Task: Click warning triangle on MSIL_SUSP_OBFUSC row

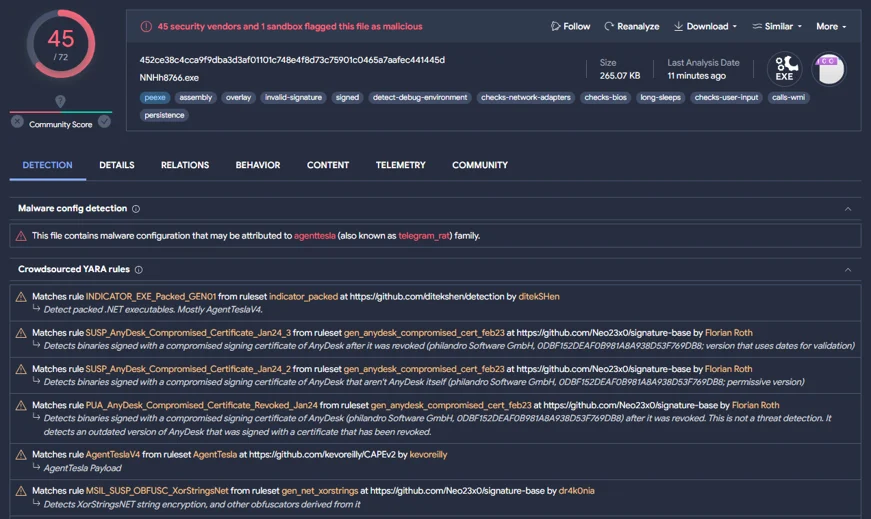Action: click(21, 491)
